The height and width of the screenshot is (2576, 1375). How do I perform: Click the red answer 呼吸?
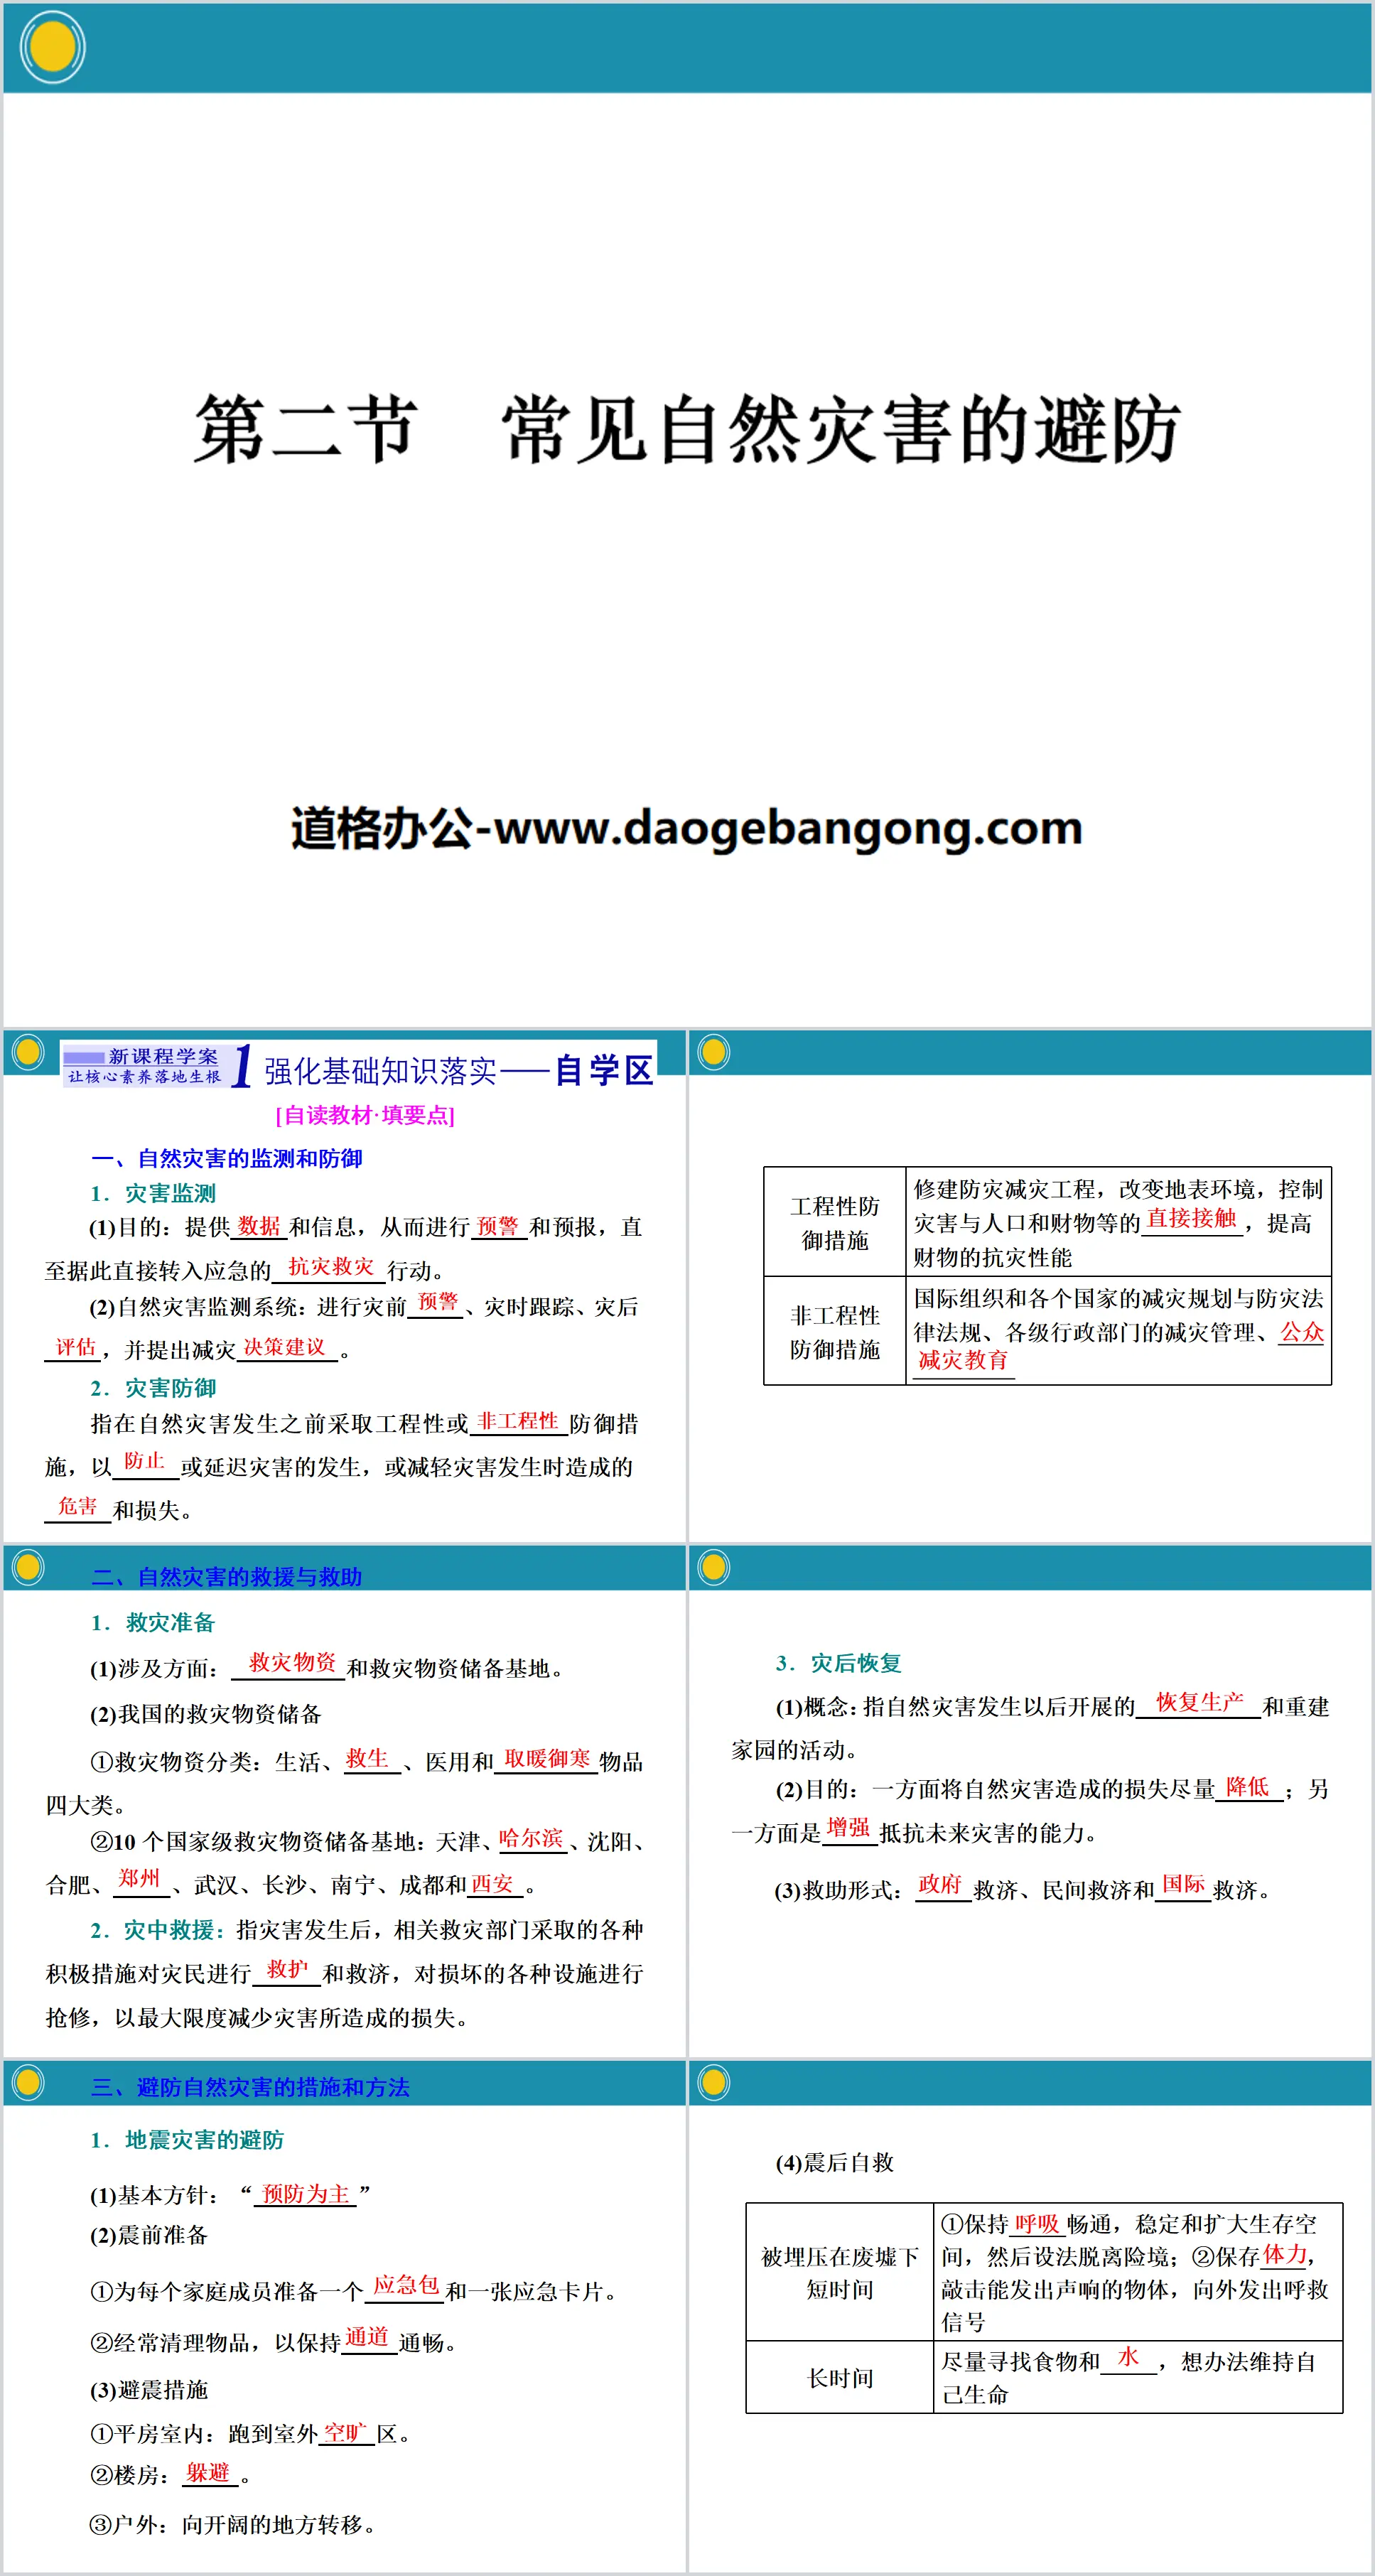point(1036,2224)
